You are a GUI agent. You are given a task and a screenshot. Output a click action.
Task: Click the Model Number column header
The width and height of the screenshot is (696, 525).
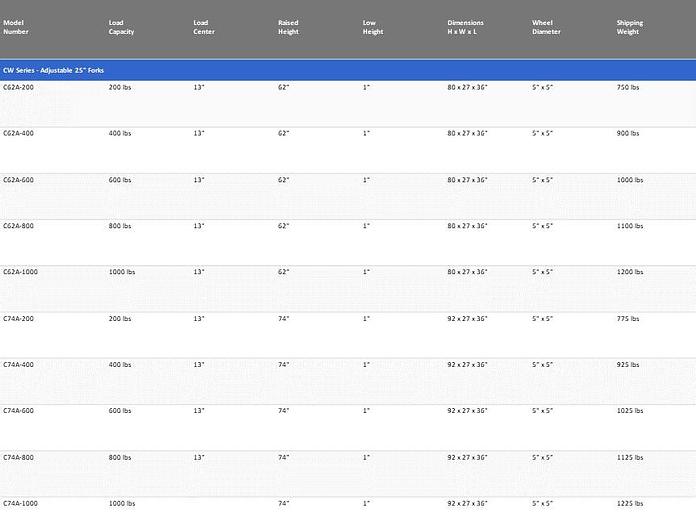point(16,27)
